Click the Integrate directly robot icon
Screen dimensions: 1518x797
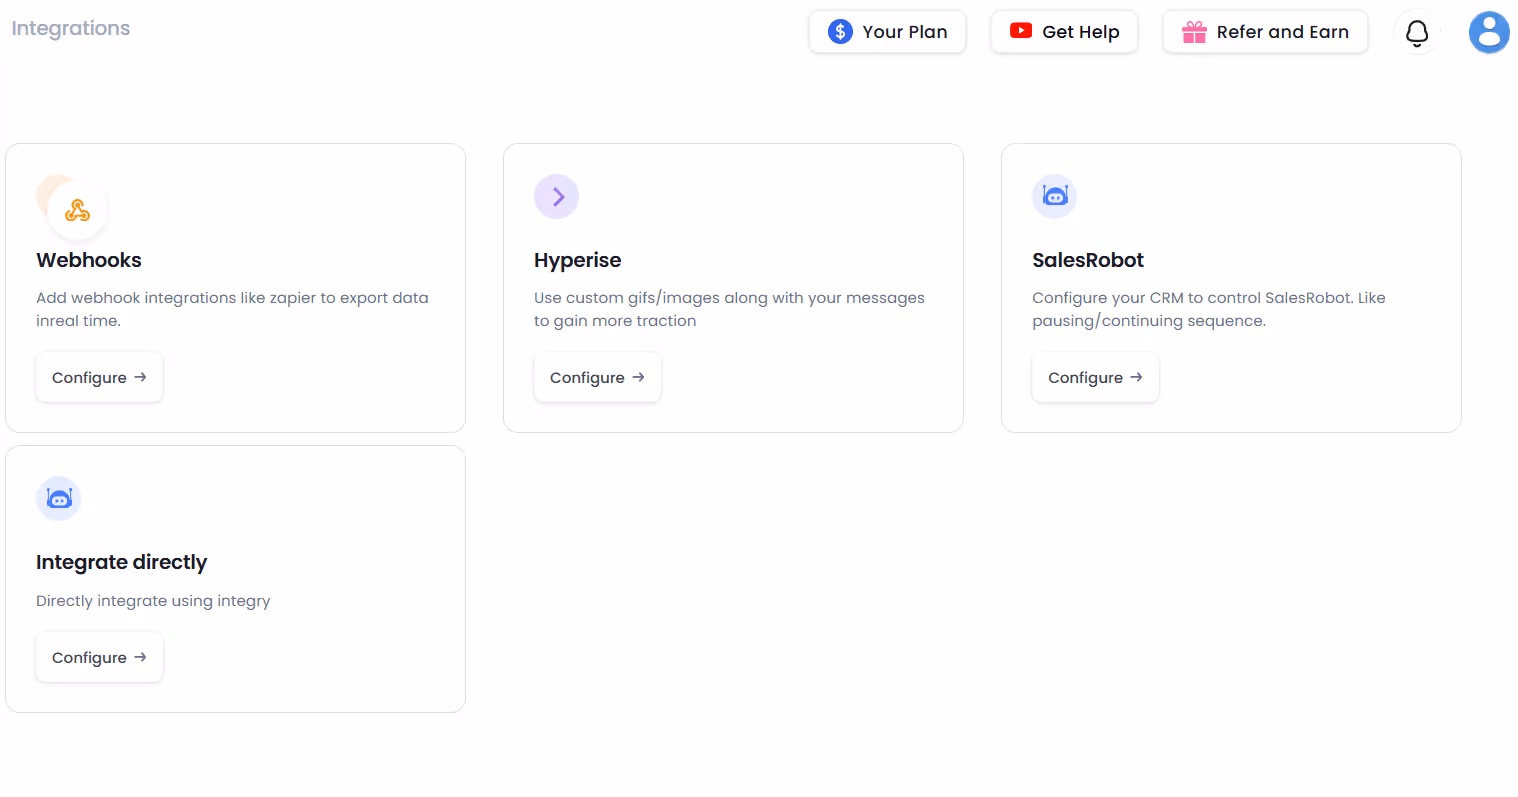click(x=58, y=498)
